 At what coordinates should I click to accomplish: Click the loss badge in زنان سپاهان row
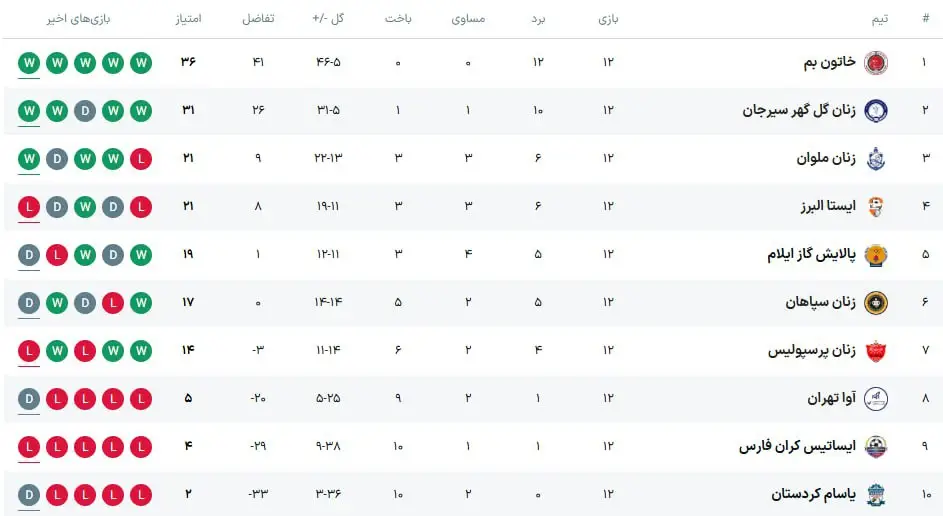(113, 302)
